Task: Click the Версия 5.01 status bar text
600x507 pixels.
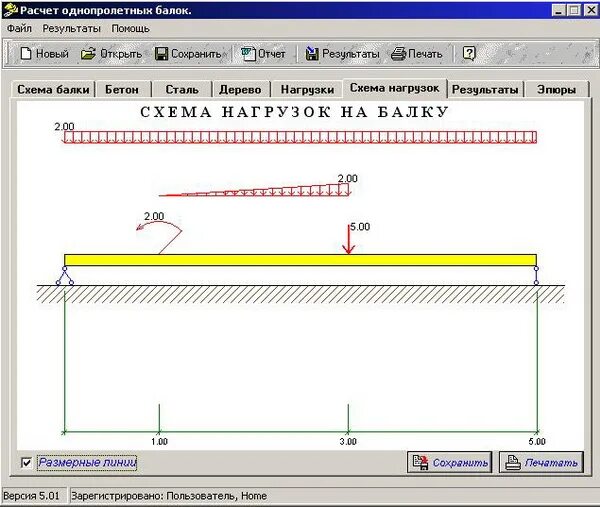Action: tap(31, 496)
